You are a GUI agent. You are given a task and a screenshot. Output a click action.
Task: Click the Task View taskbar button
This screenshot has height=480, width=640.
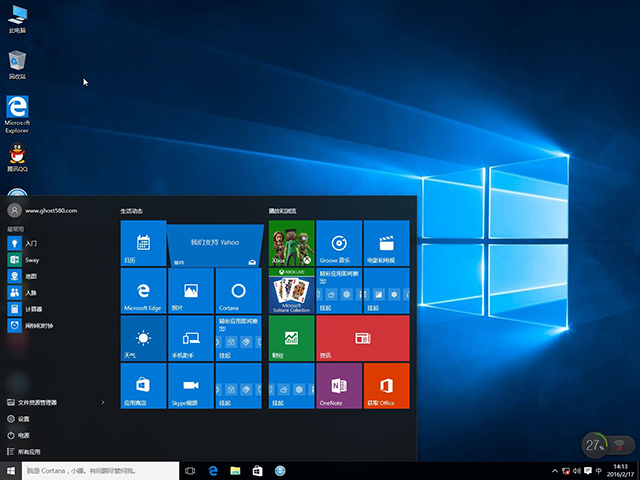(189, 470)
